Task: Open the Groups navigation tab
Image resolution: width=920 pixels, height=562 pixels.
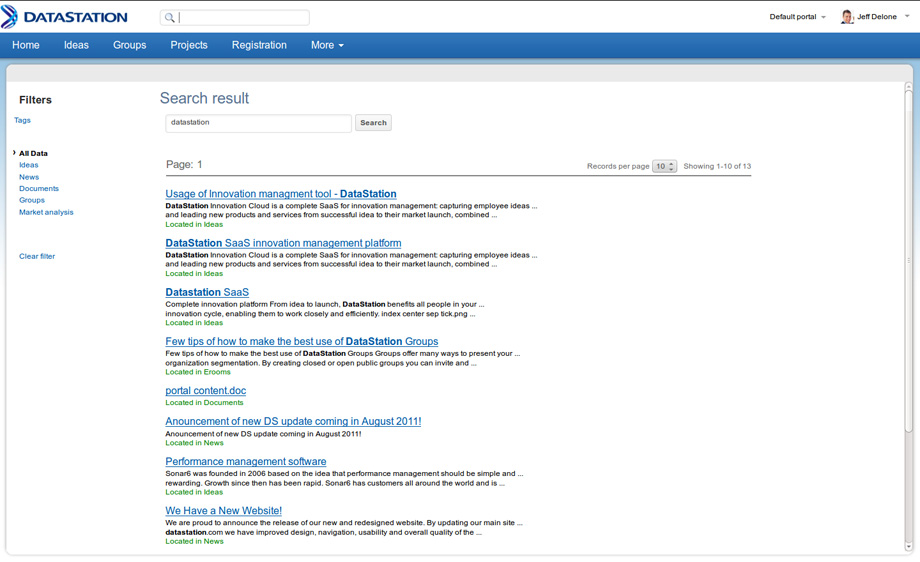Action: (x=130, y=45)
